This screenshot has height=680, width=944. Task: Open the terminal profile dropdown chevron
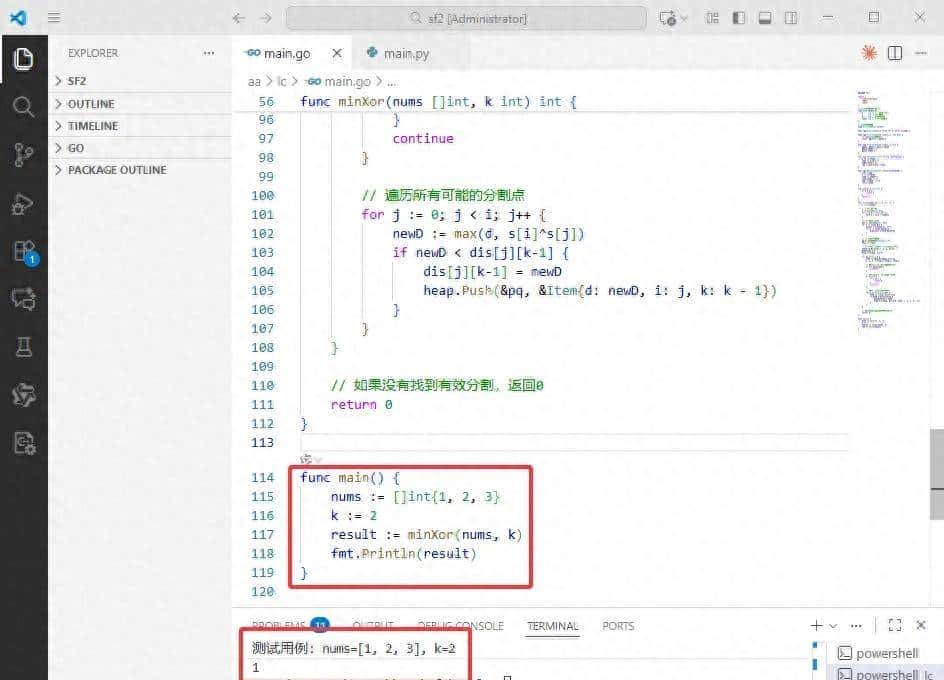(x=833, y=625)
